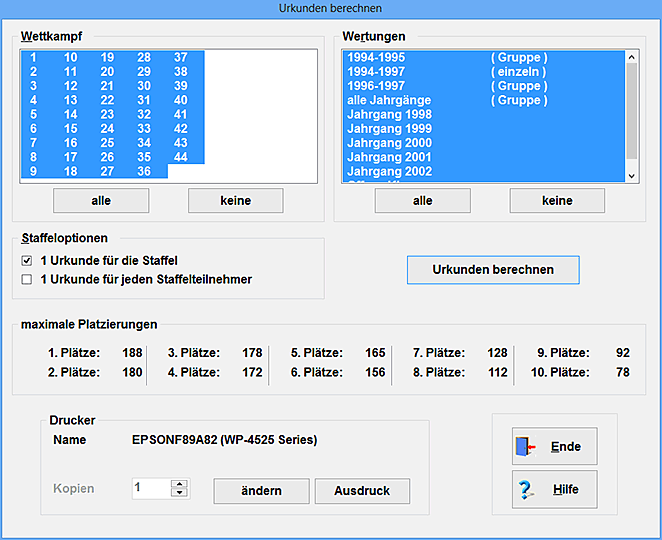662x540 pixels.
Task: Click into the Kopien number field
Action: 151,489
